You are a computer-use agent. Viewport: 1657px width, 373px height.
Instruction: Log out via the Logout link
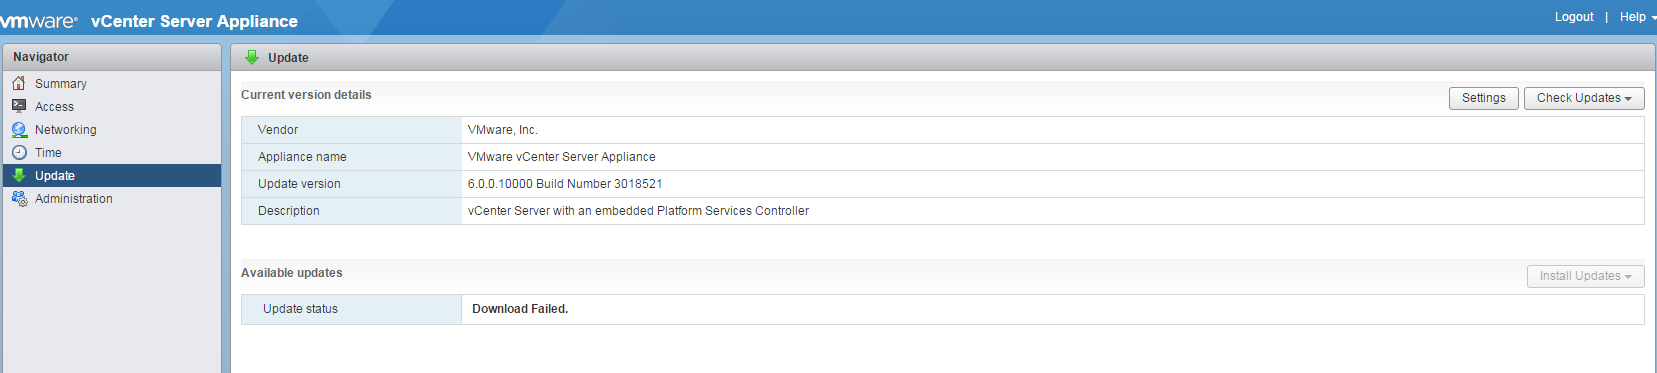tap(1574, 17)
